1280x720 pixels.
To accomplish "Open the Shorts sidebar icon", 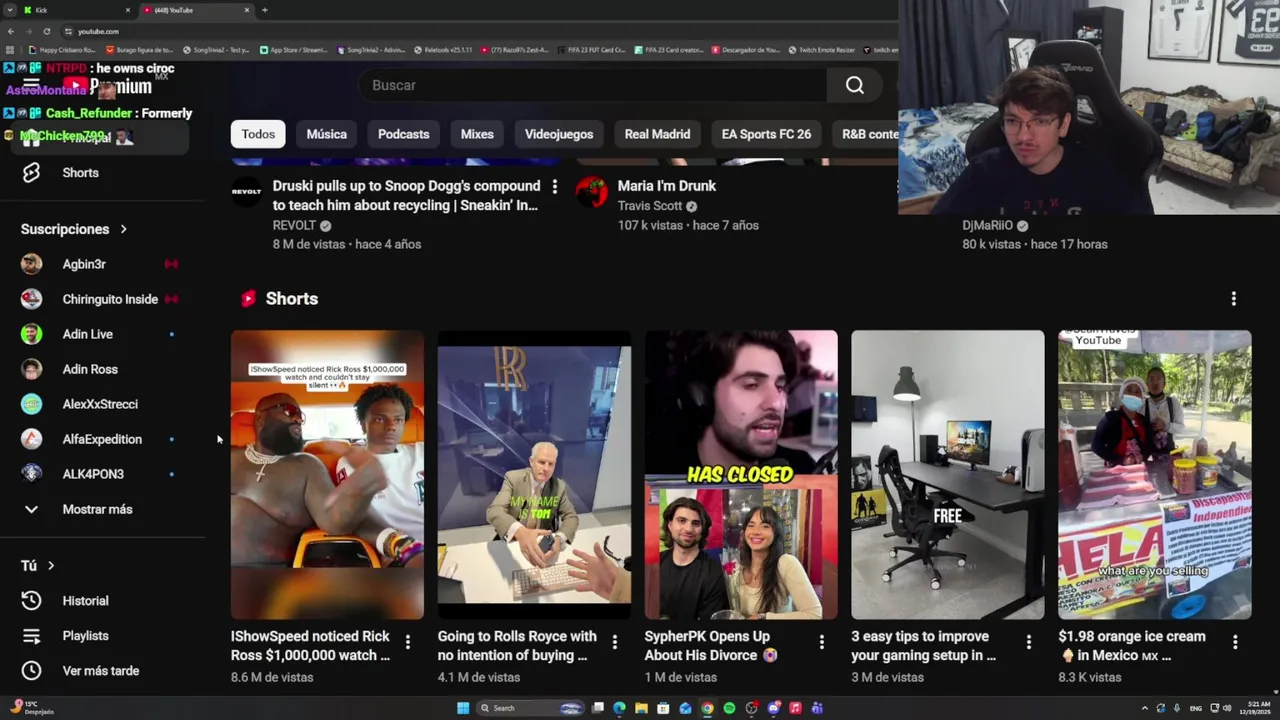I will click(x=31, y=172).
